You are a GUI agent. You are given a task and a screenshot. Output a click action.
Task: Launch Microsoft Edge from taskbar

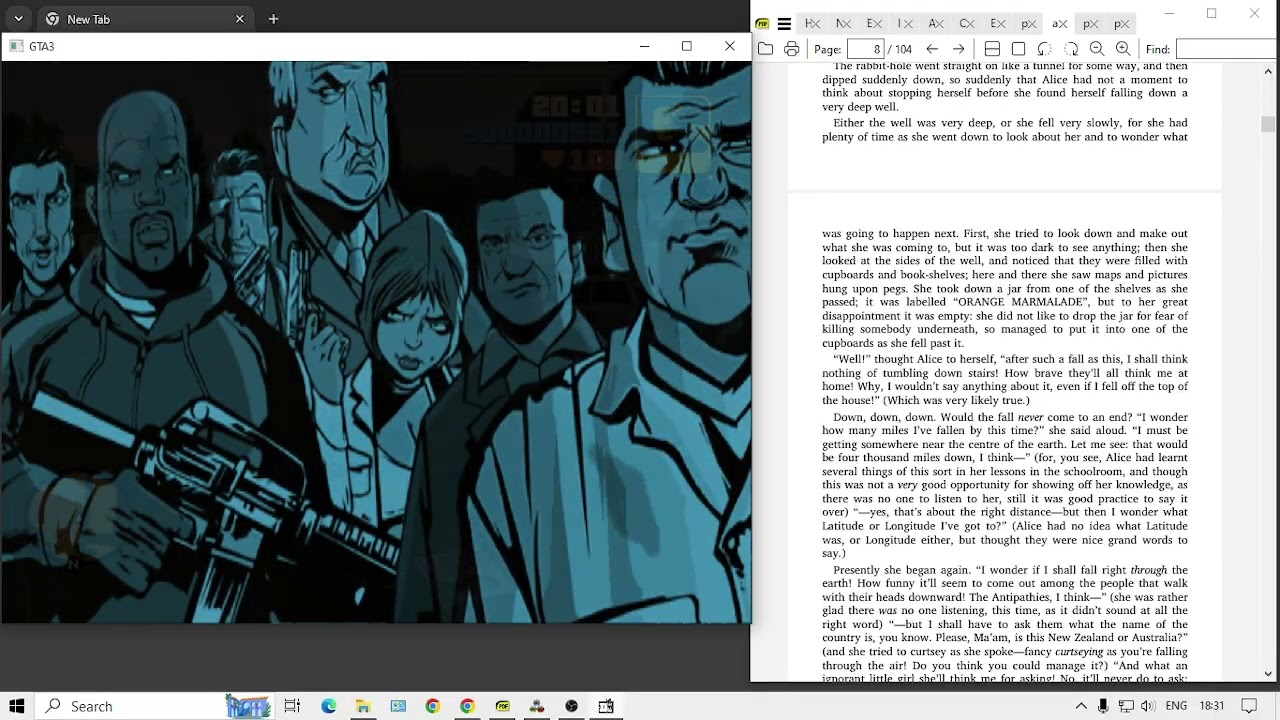[x=328, y=706]
